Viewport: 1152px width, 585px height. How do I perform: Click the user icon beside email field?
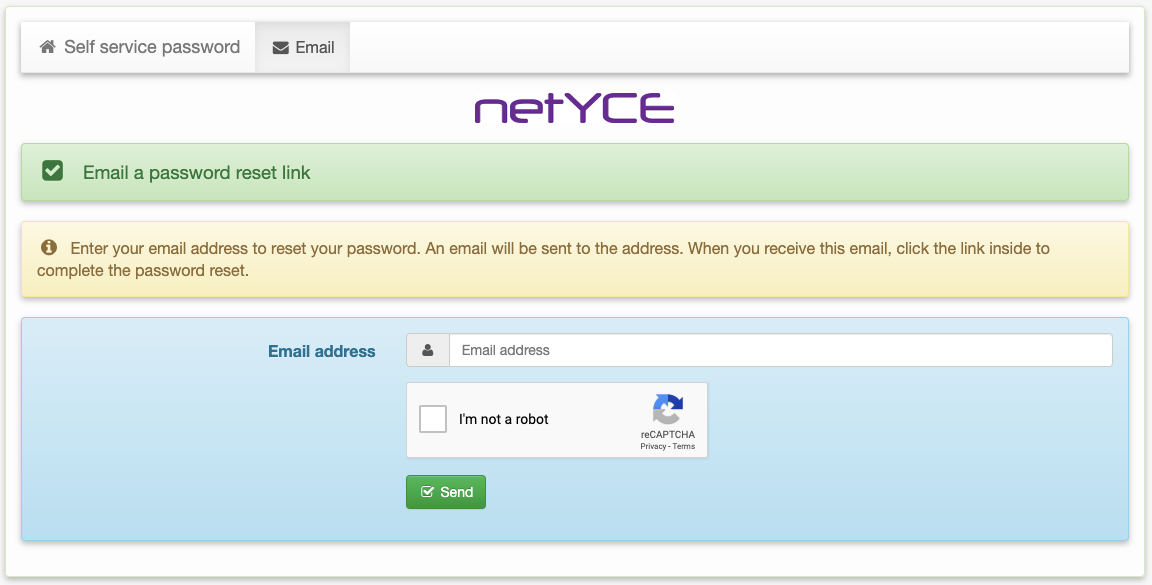click(x=428, y=350)
